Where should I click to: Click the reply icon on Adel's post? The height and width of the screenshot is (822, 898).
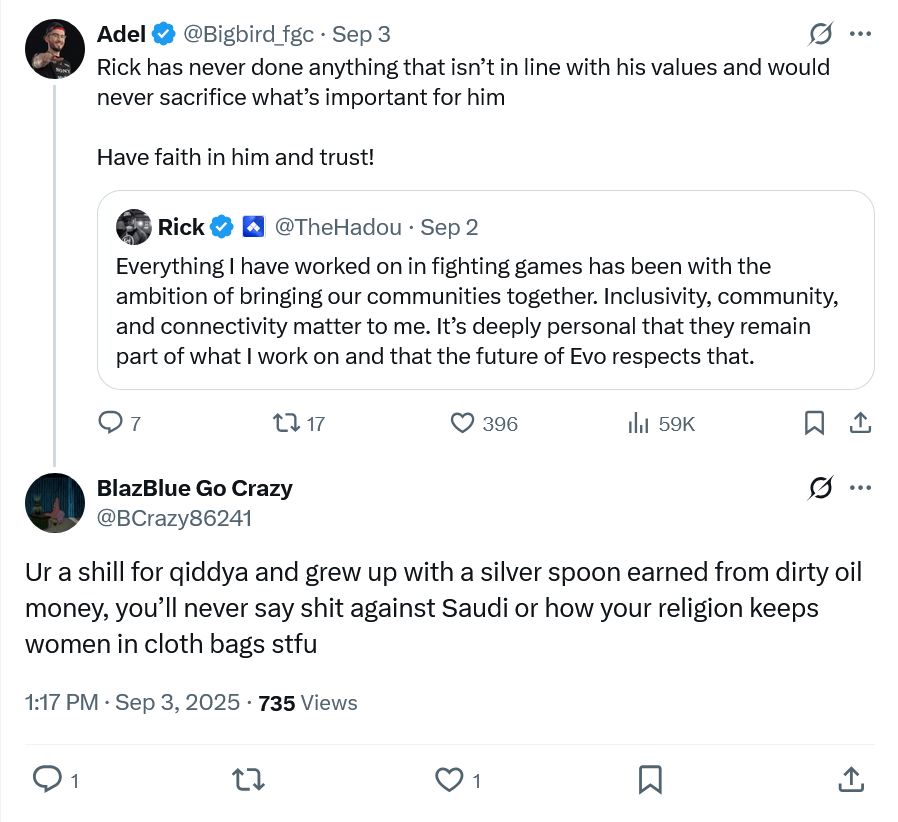point(110,423)
